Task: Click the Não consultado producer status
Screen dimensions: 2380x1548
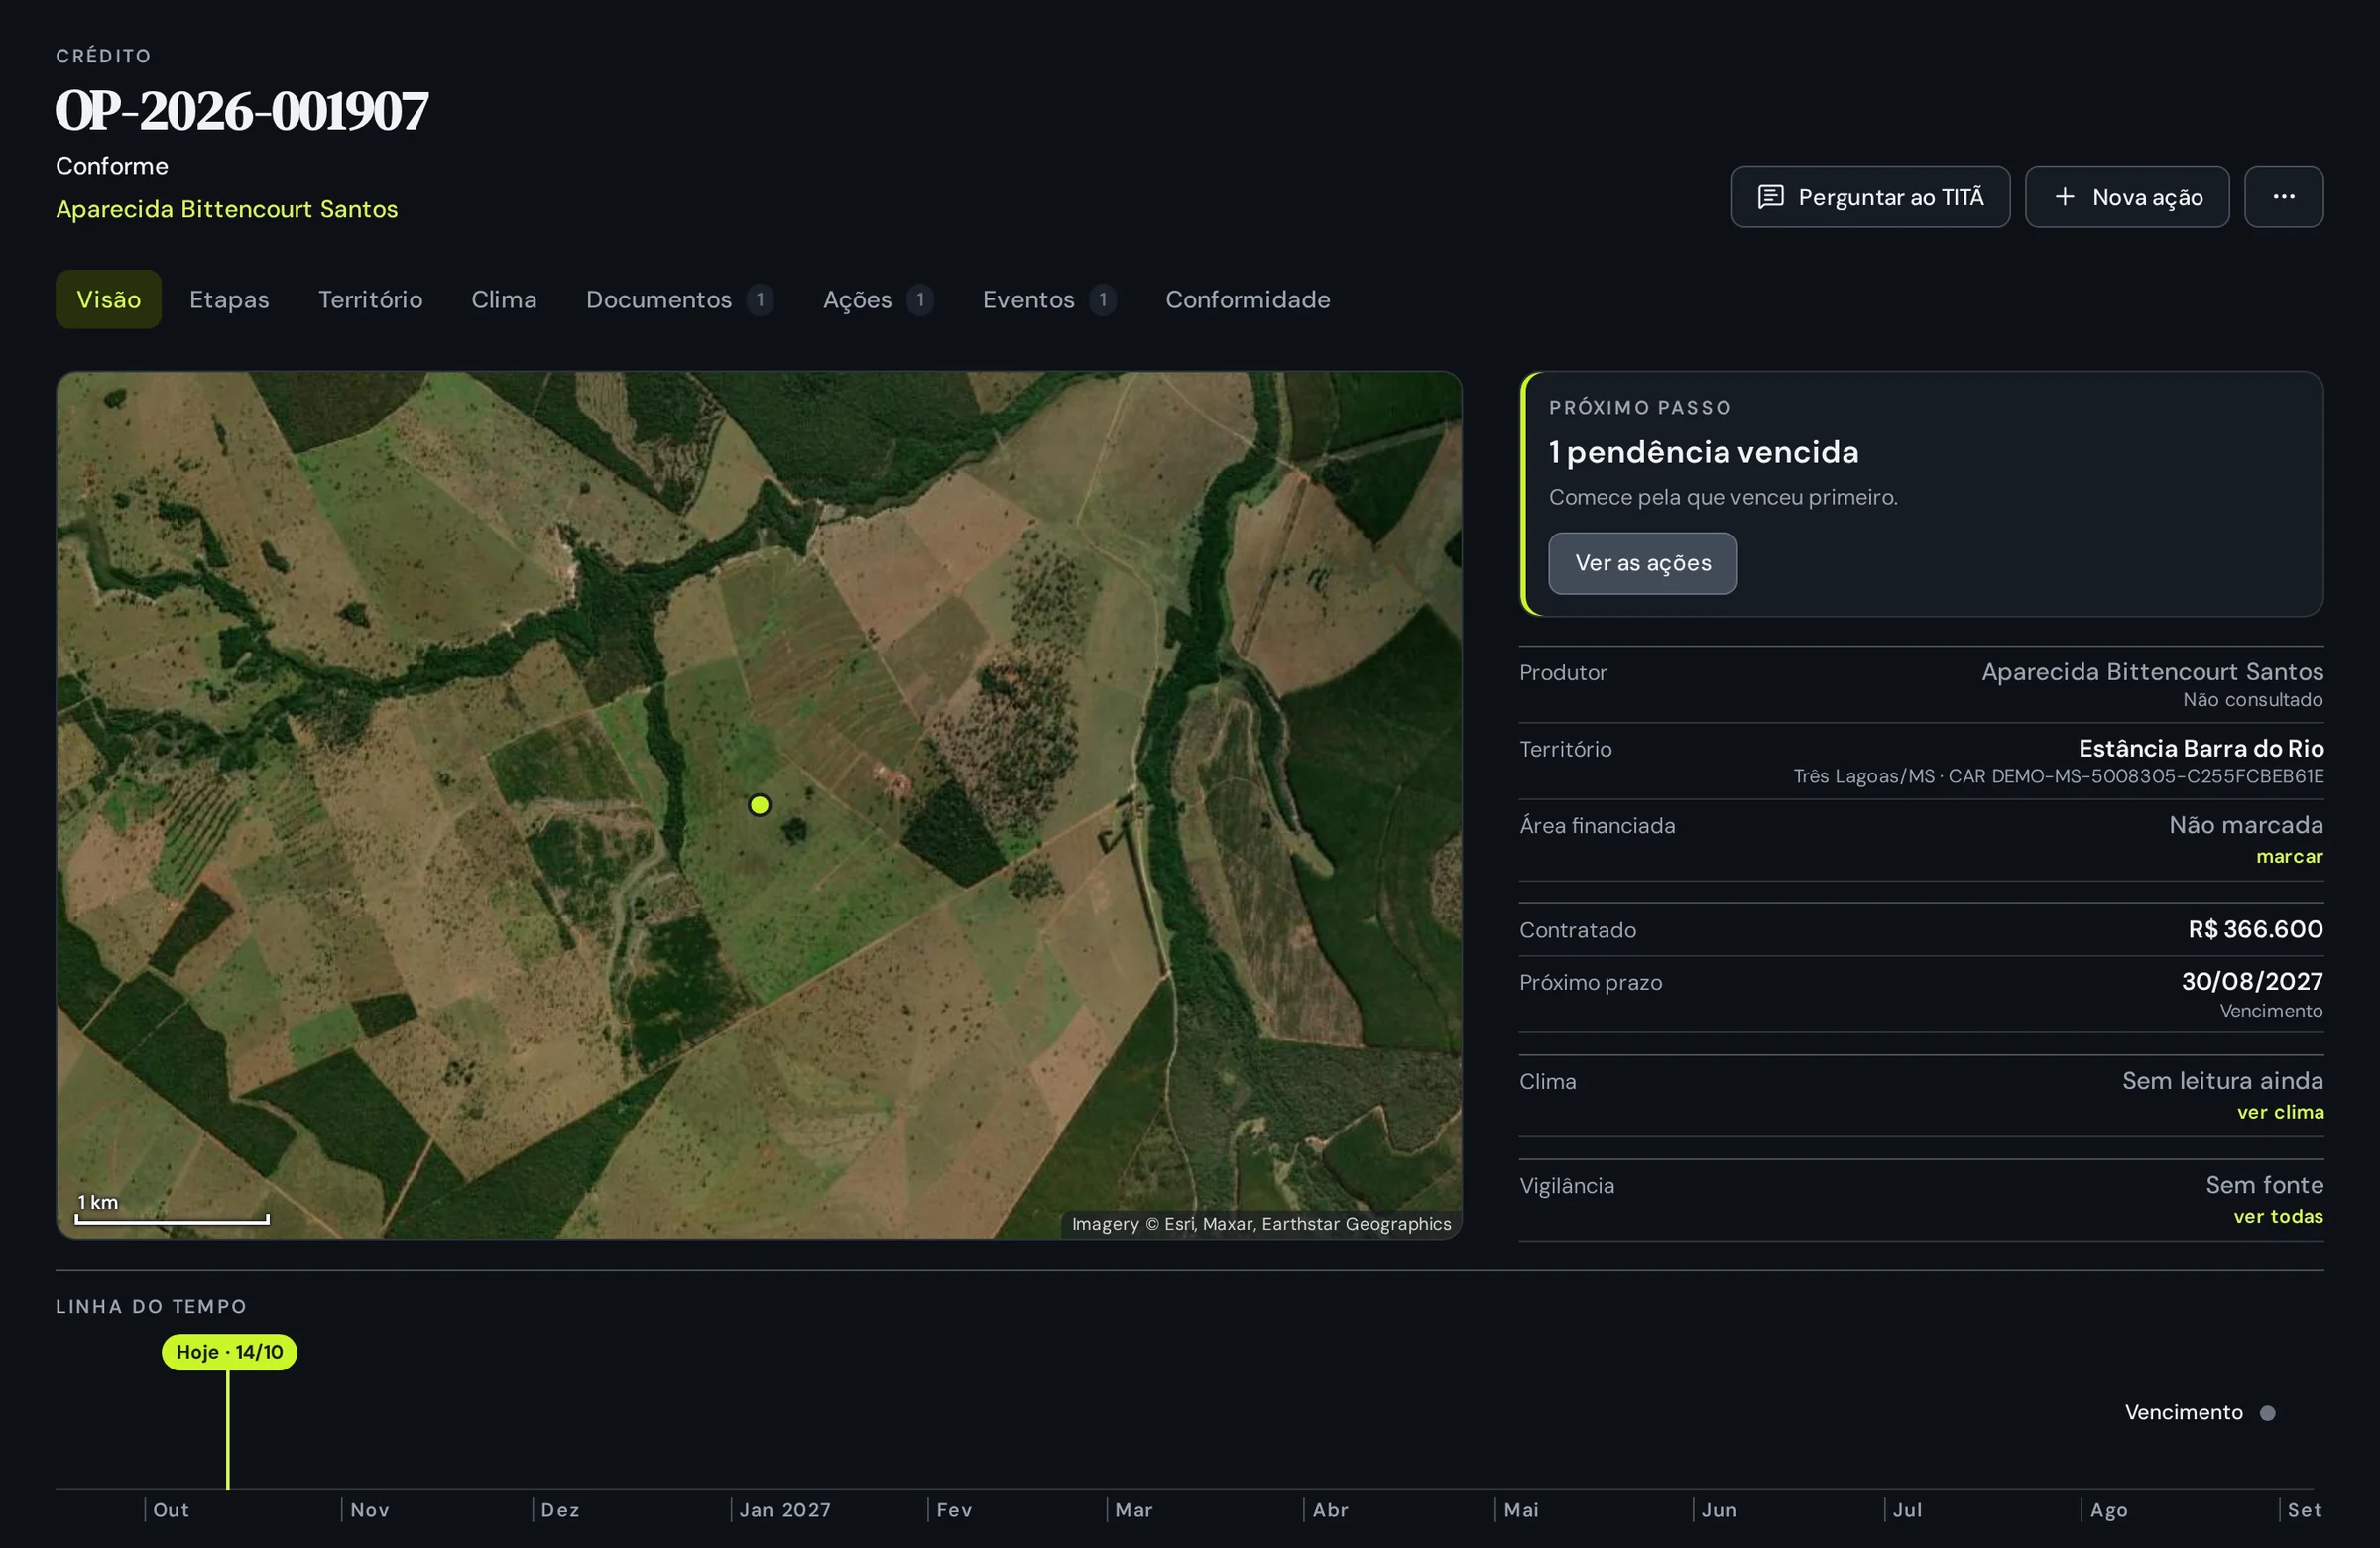Action: pos(2252,700)
